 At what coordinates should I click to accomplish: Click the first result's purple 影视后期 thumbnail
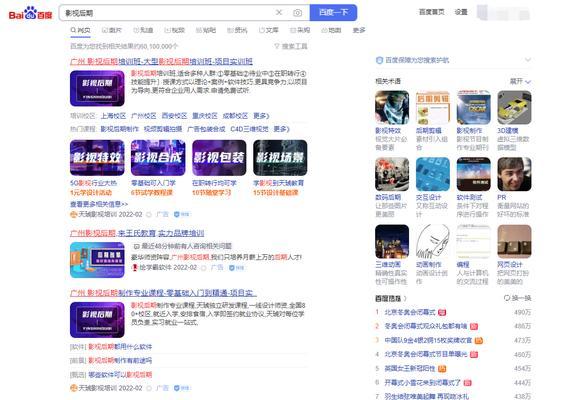(x=97, y=88)
